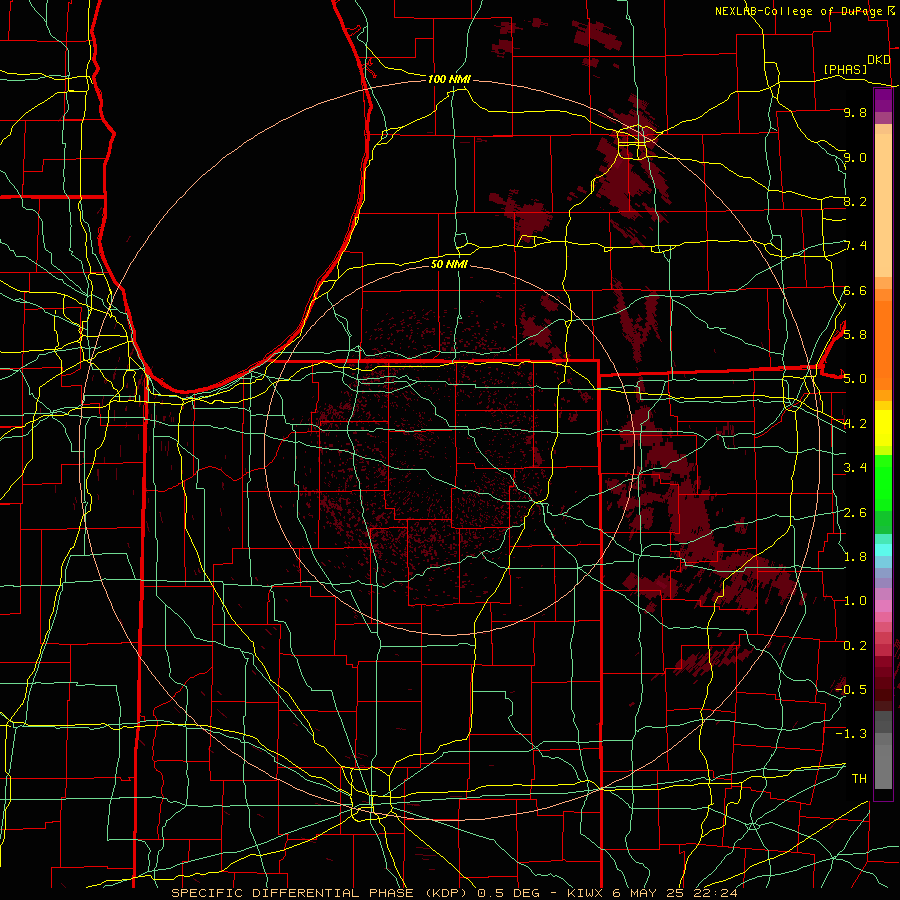Click the 22:24 timestamp in caption

pyautogui.click(x=718, y=893)
